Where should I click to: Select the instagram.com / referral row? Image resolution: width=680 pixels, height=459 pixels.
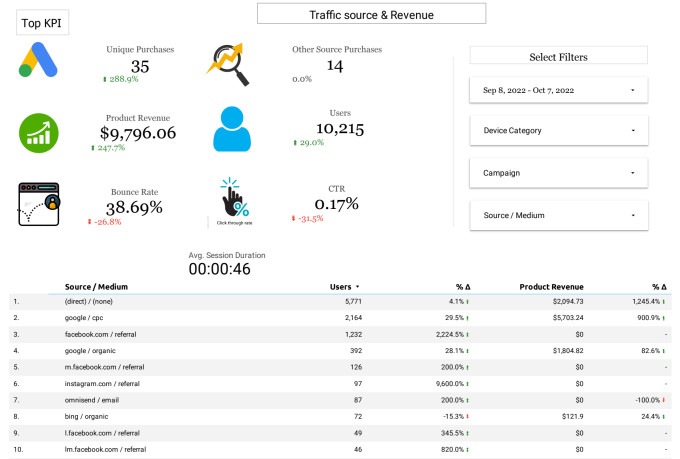pos(340,384)
